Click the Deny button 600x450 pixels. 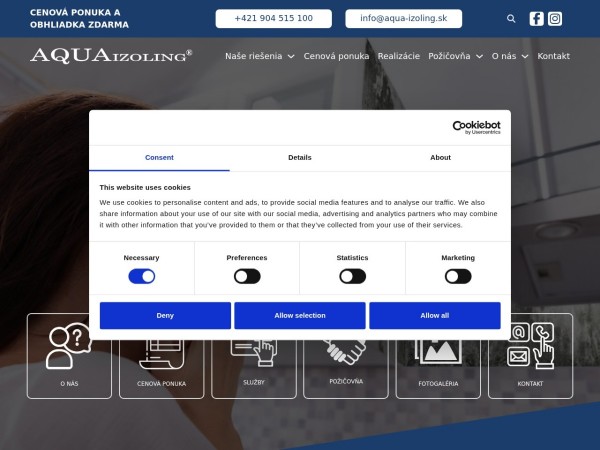[x=165, y=315]
